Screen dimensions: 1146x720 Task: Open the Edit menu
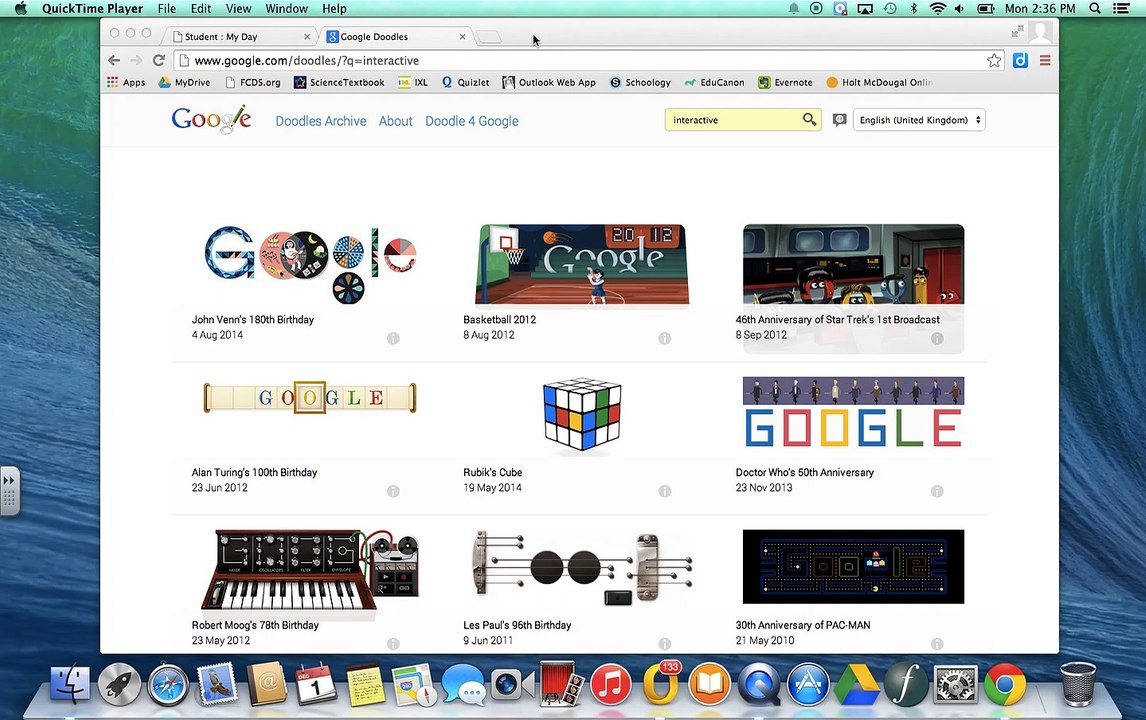click(201, 9)
